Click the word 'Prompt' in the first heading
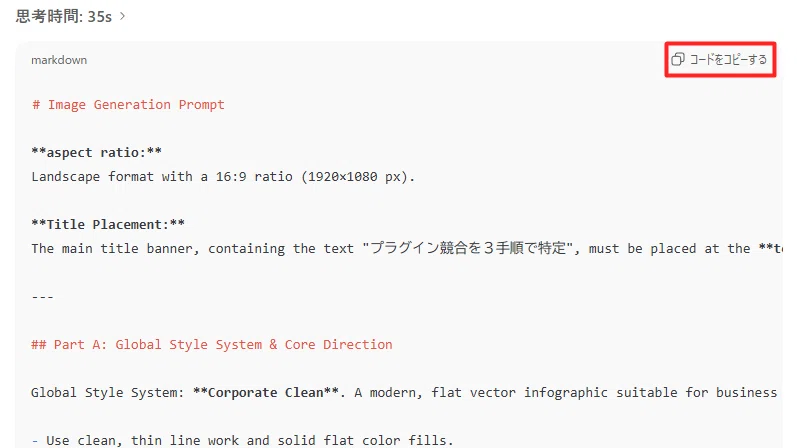 (x=201, y=105)
